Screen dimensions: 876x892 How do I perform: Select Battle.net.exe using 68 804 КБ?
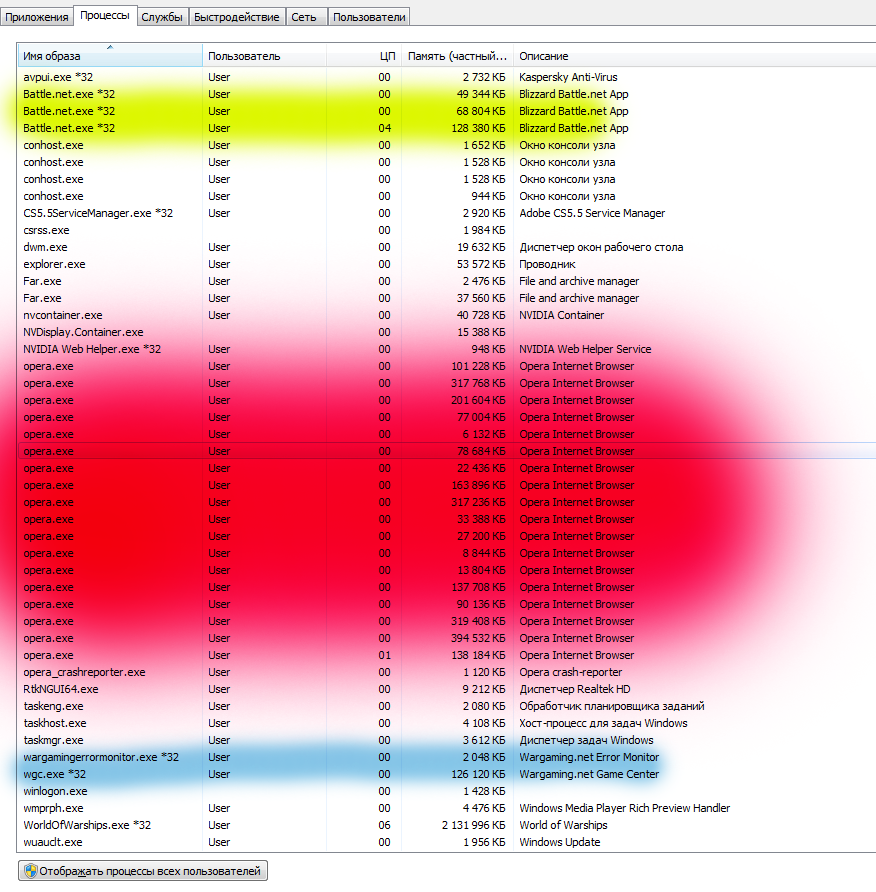pyautogui.click(x=447, y=112)
